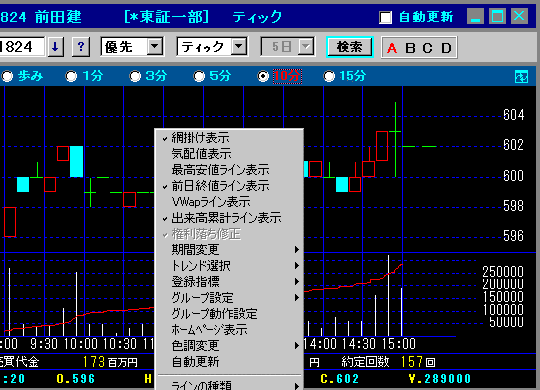540x390 pixels.
Task: Click the stock code input field
Action: click(x=21, y=47)
